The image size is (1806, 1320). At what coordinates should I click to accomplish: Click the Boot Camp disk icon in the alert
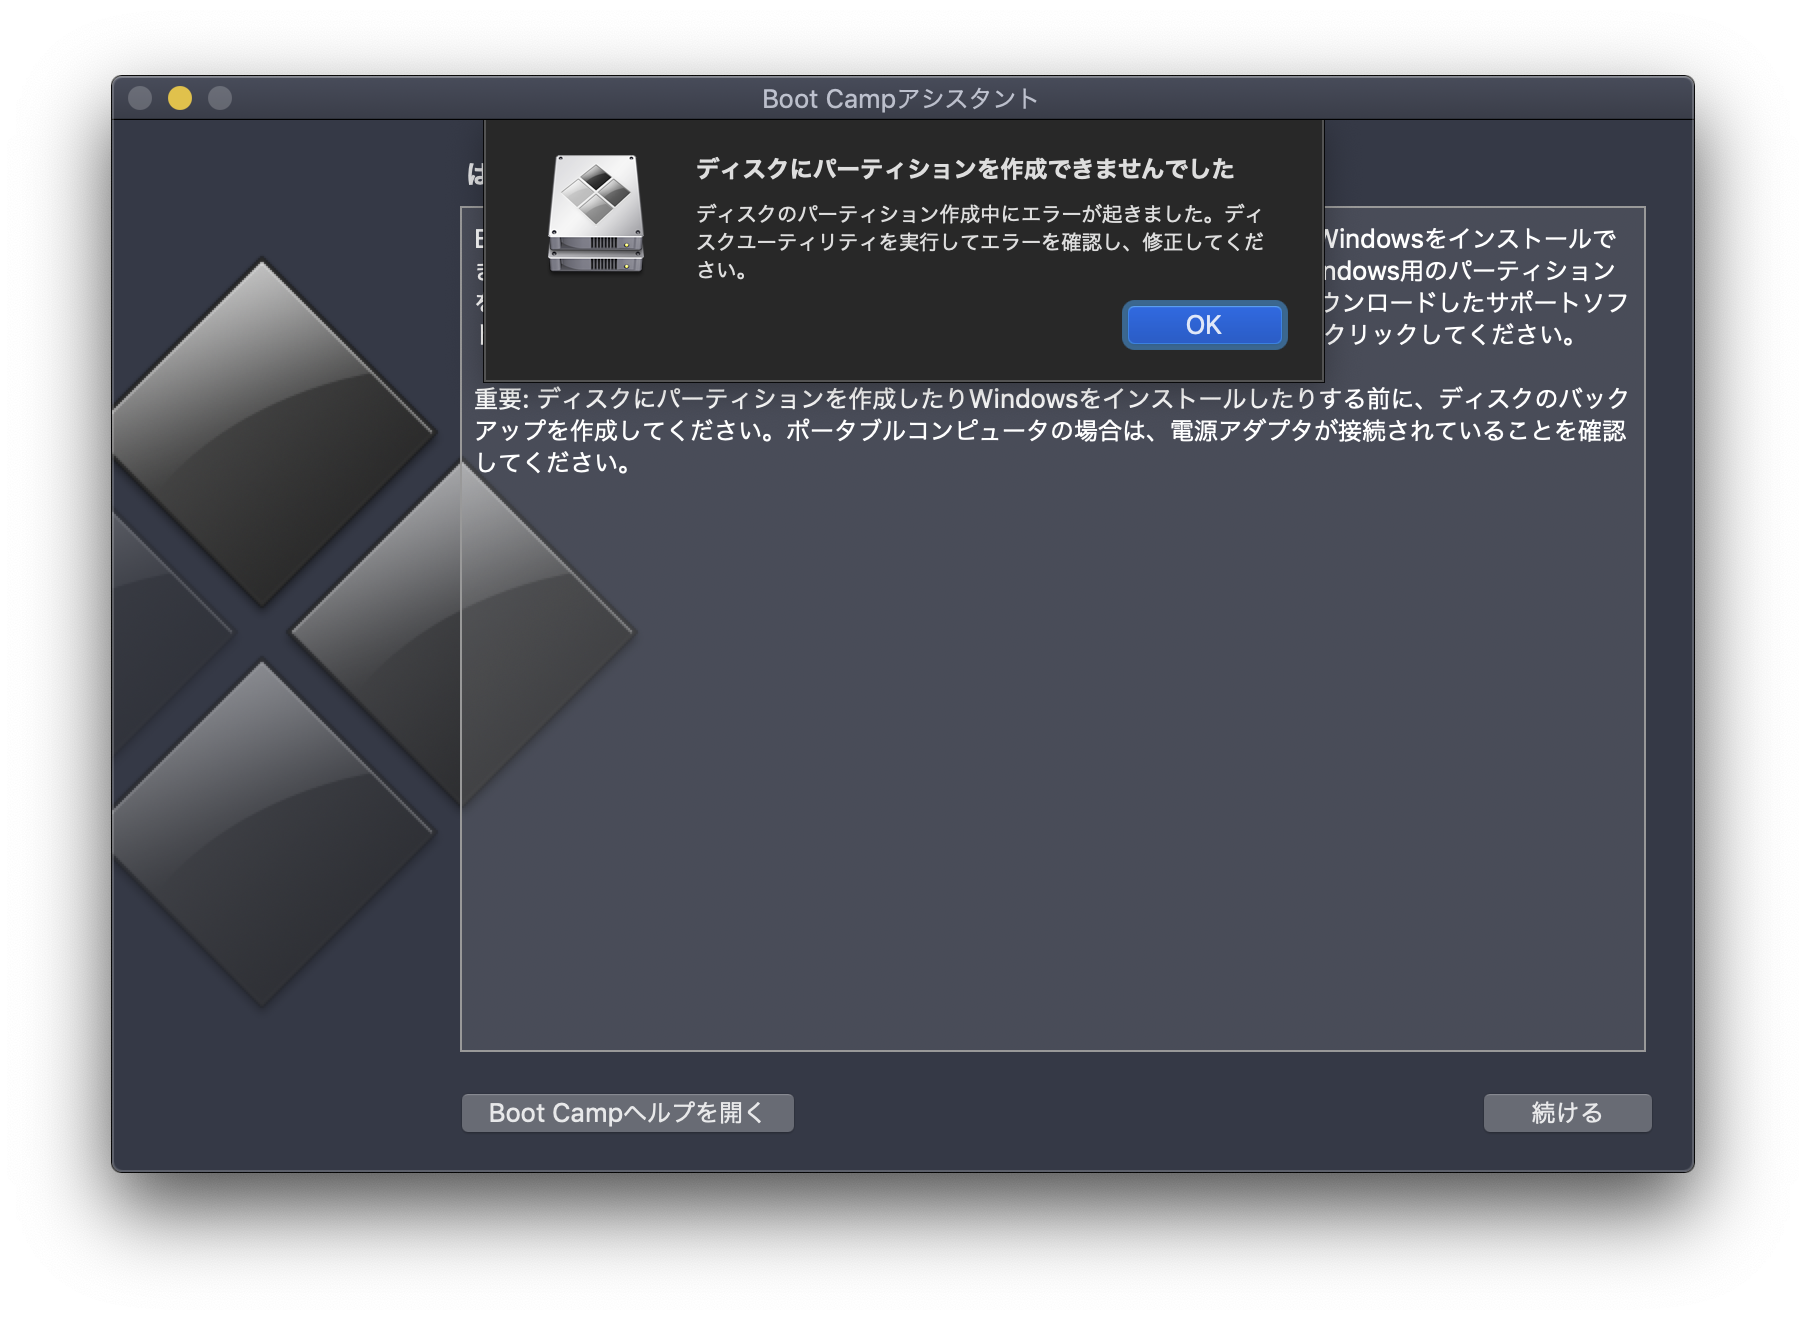click(596, 214)
